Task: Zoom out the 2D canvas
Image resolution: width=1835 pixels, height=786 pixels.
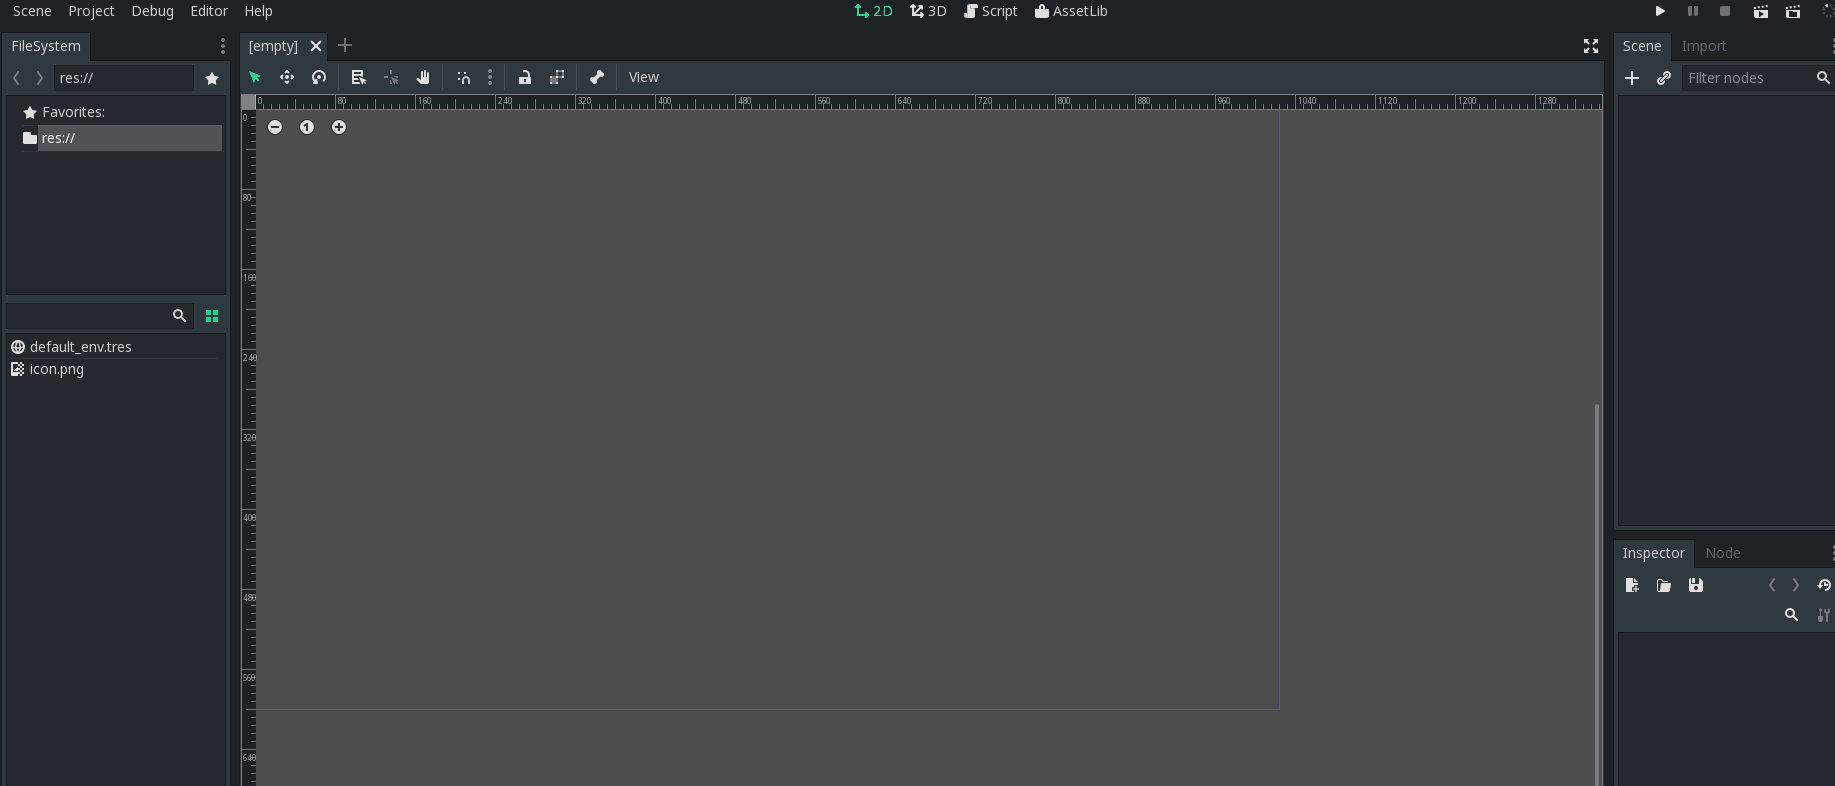Action: 275,127
